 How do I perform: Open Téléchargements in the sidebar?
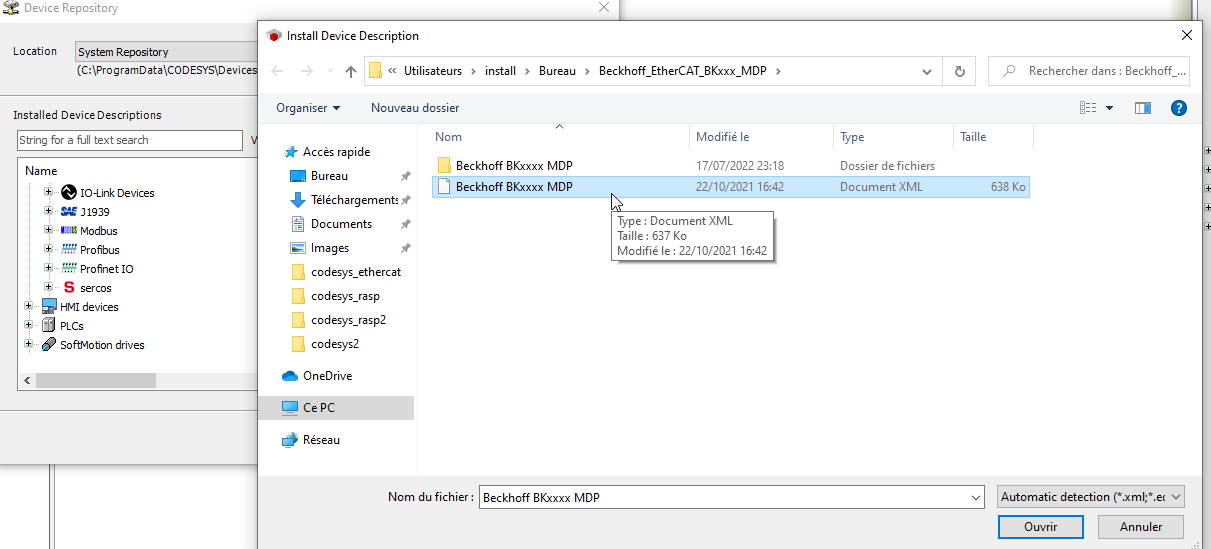point(345,200)
